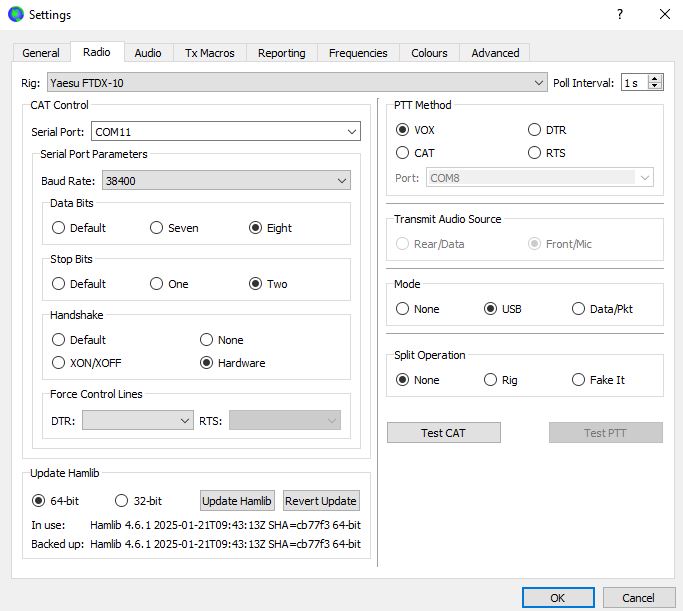Choose One stop bit radio button
This screenshot has width=683, height=611.
tap(157, 284)
